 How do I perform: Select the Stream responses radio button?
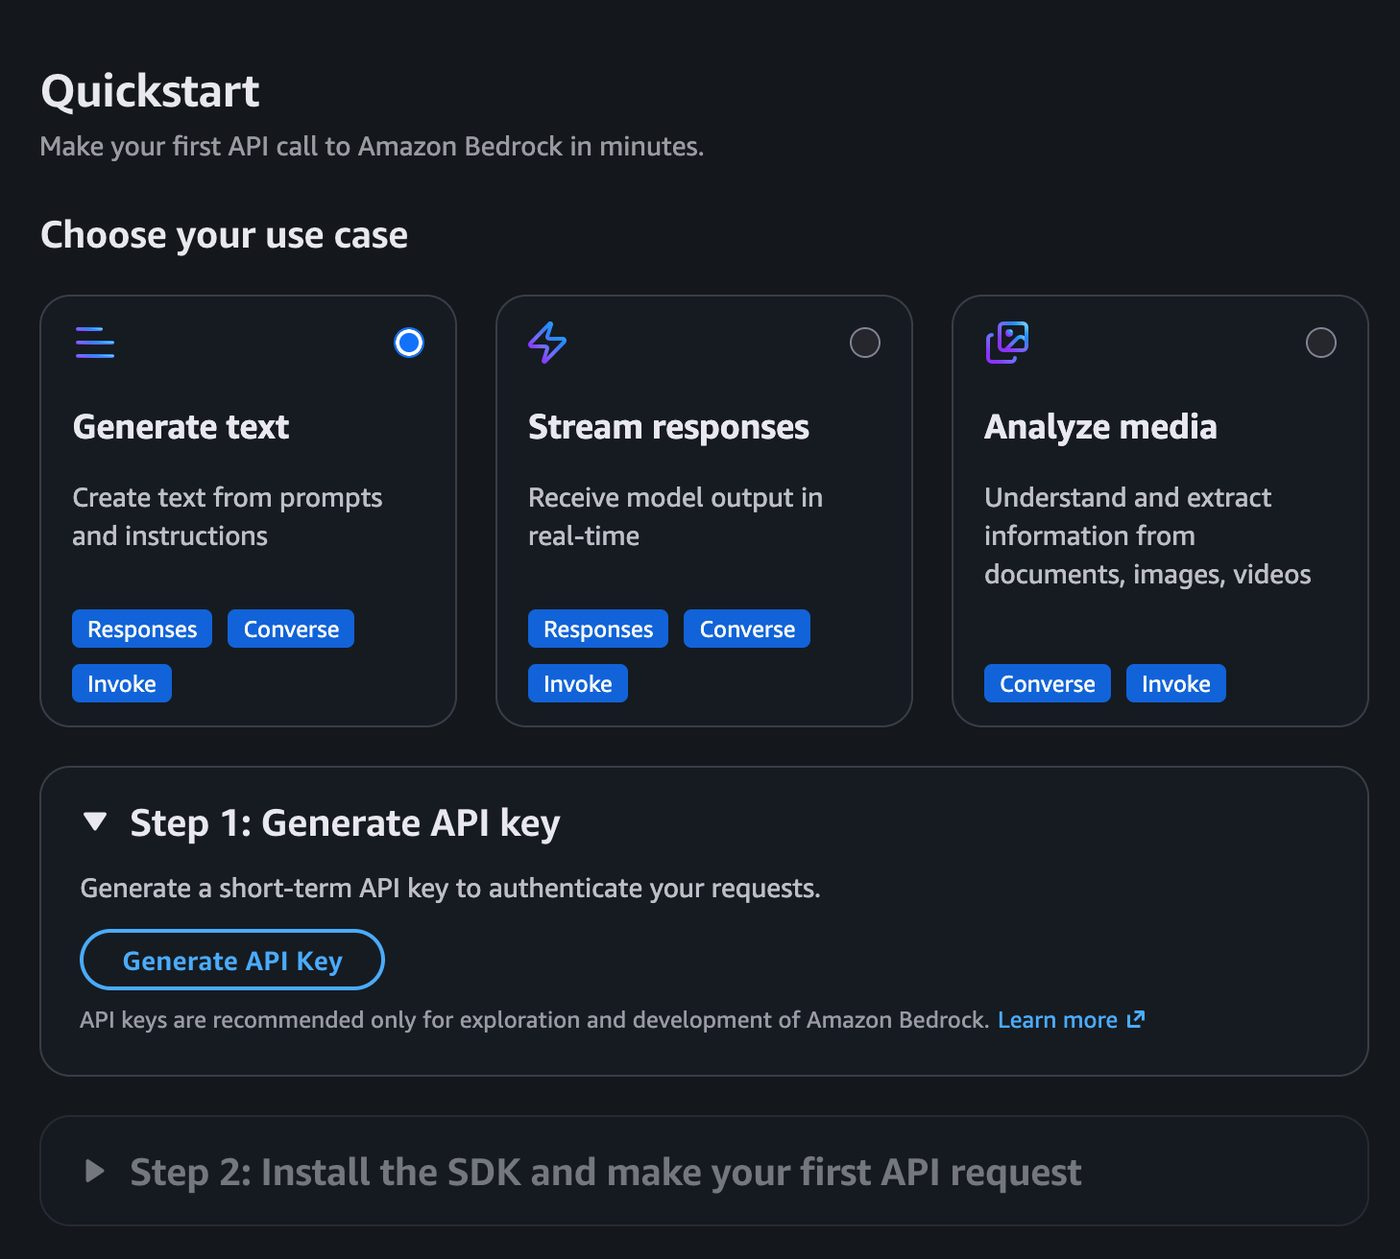pos(865,343)
